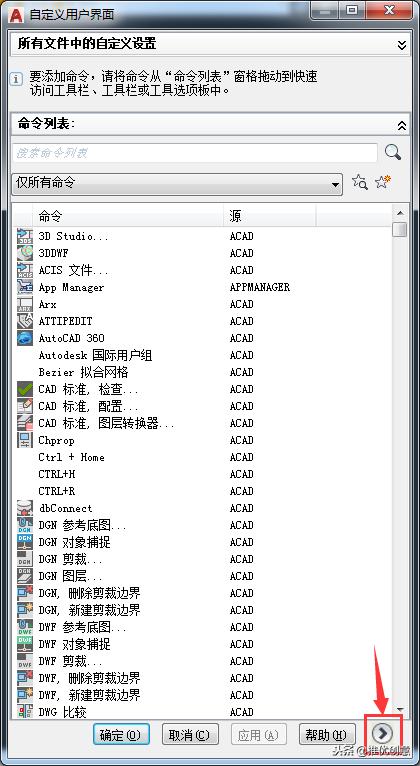The width and height of the screenshot is (420, 766).
Task: Sort by the 源 column header
Action: point(270,216)
